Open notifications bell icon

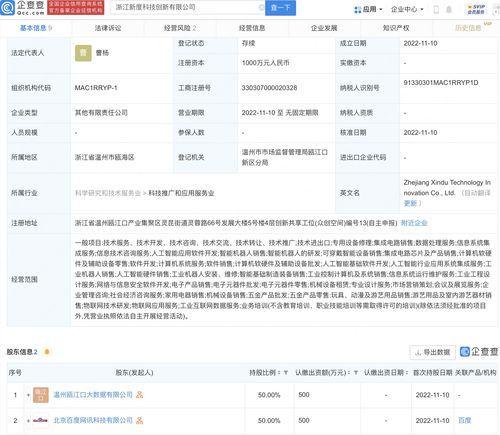click(x=449, y=9)
